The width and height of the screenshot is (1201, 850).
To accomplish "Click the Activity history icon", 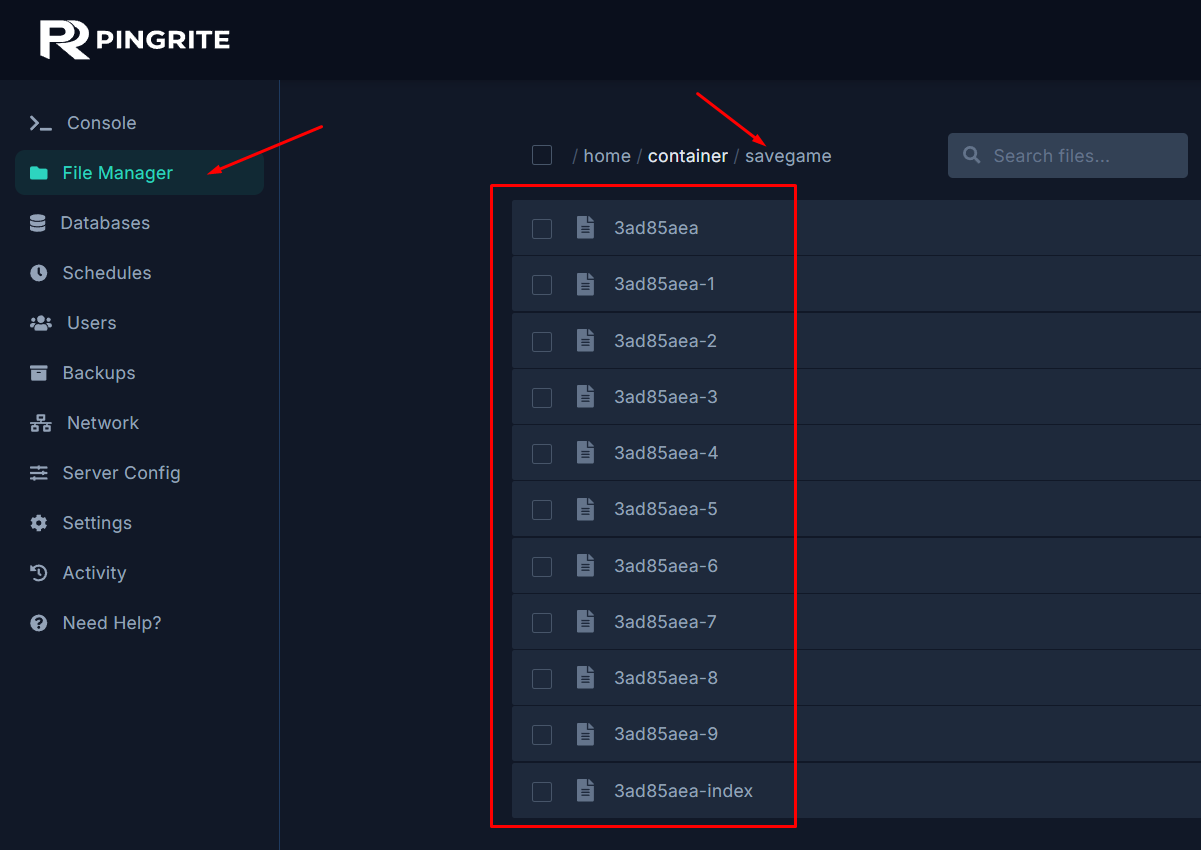I will tap(39, 573).
